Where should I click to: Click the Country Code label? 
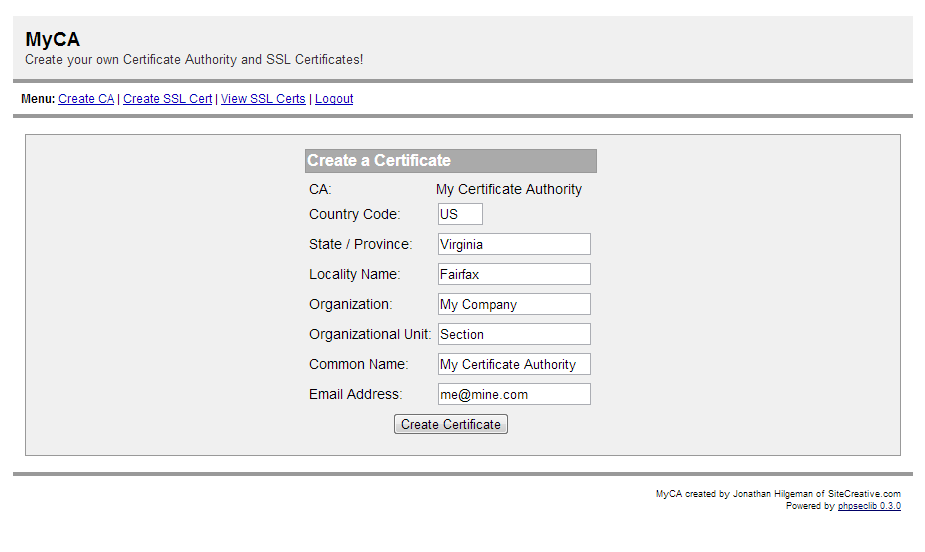pyautogui.click(x=355, y=214)
